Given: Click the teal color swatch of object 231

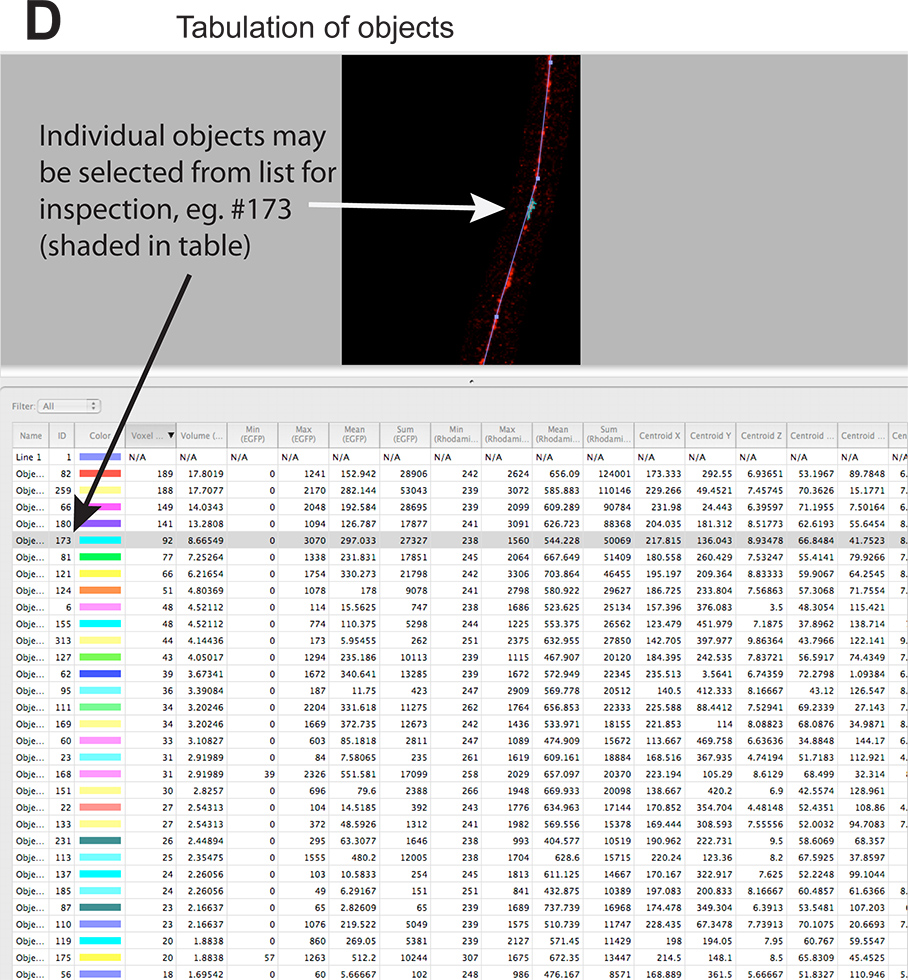Looking at the screenshot, I should (x=100, y=841).
